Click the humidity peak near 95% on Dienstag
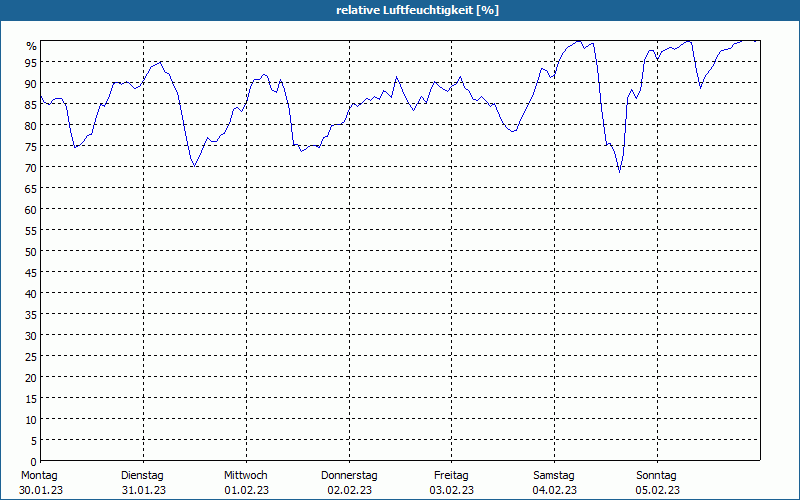The height and width of the screenshot is (500, 800). (x=161, y=62)
